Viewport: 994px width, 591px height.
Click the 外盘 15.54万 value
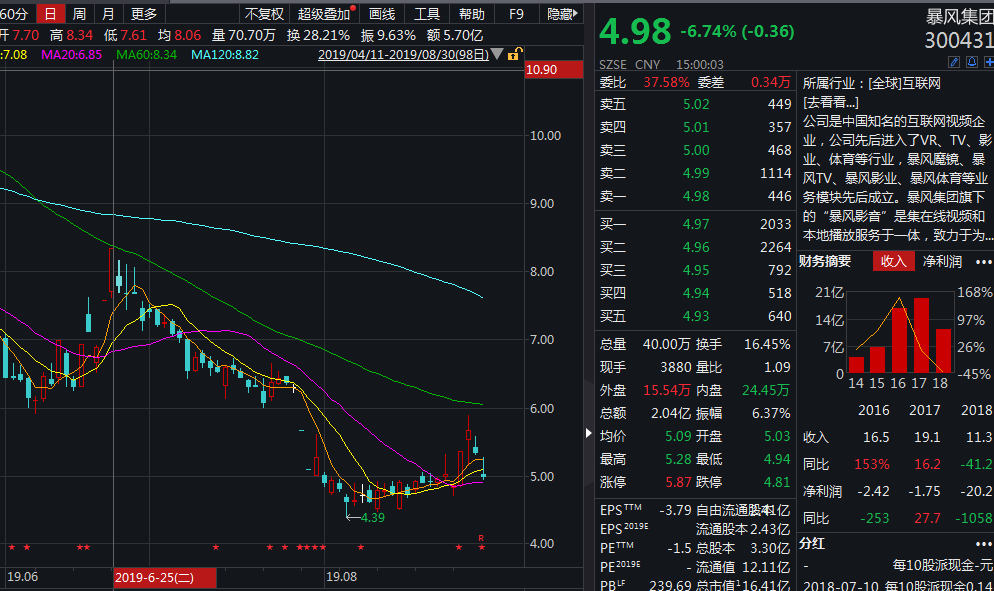point(666,390)
